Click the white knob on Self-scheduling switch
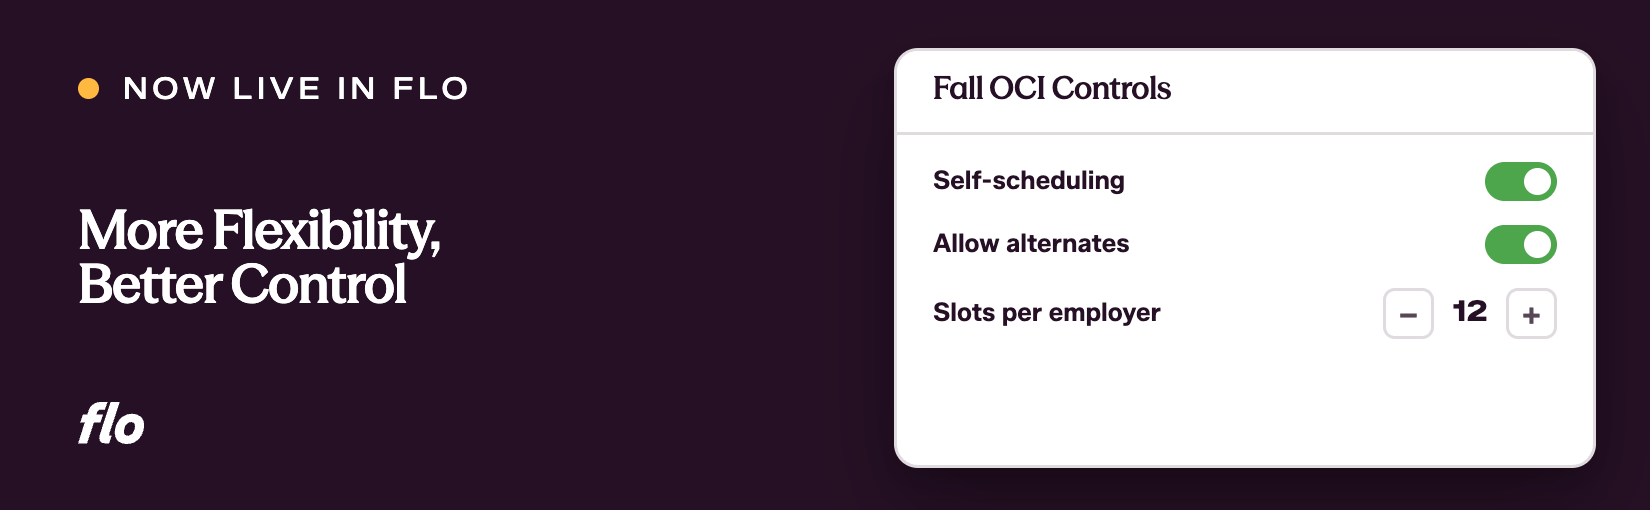This screenshot has width=1650, height=510. [1537, 182]
